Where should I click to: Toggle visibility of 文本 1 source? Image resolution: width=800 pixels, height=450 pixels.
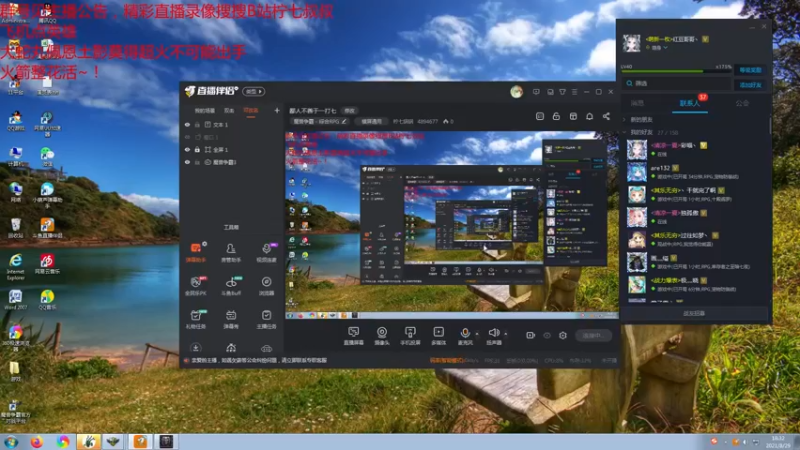coord(187,124)
